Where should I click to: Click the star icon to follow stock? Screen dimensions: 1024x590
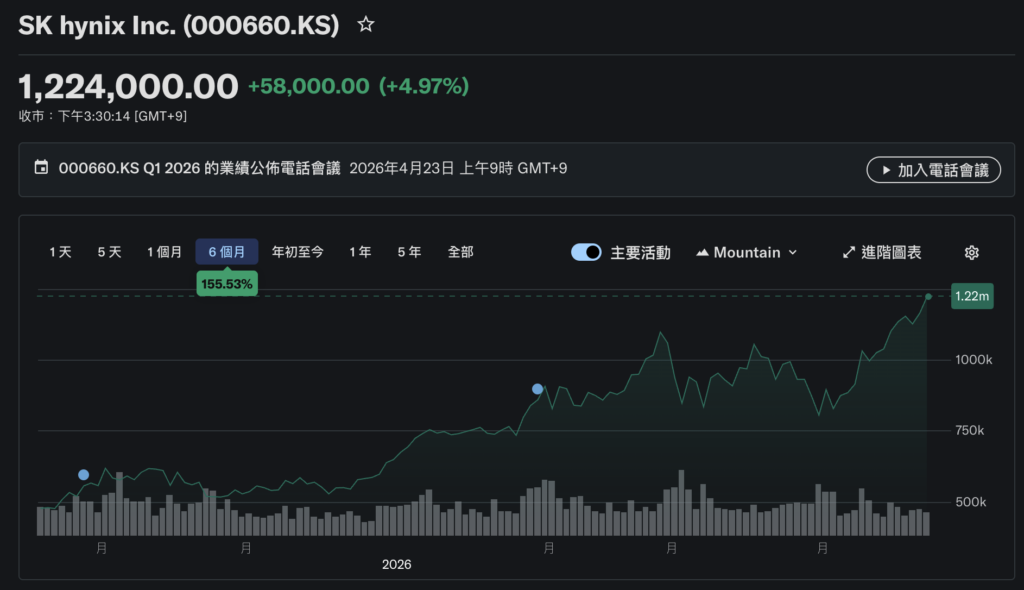pos(366,25)
